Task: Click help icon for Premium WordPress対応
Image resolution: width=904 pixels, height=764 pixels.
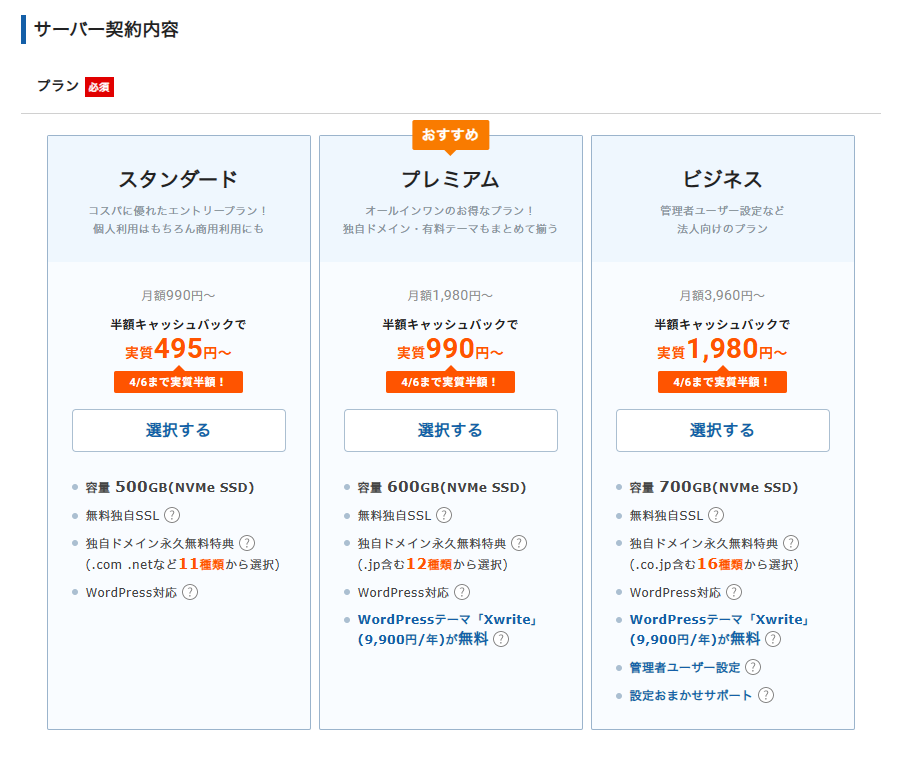Action: (x=462, y=592)
